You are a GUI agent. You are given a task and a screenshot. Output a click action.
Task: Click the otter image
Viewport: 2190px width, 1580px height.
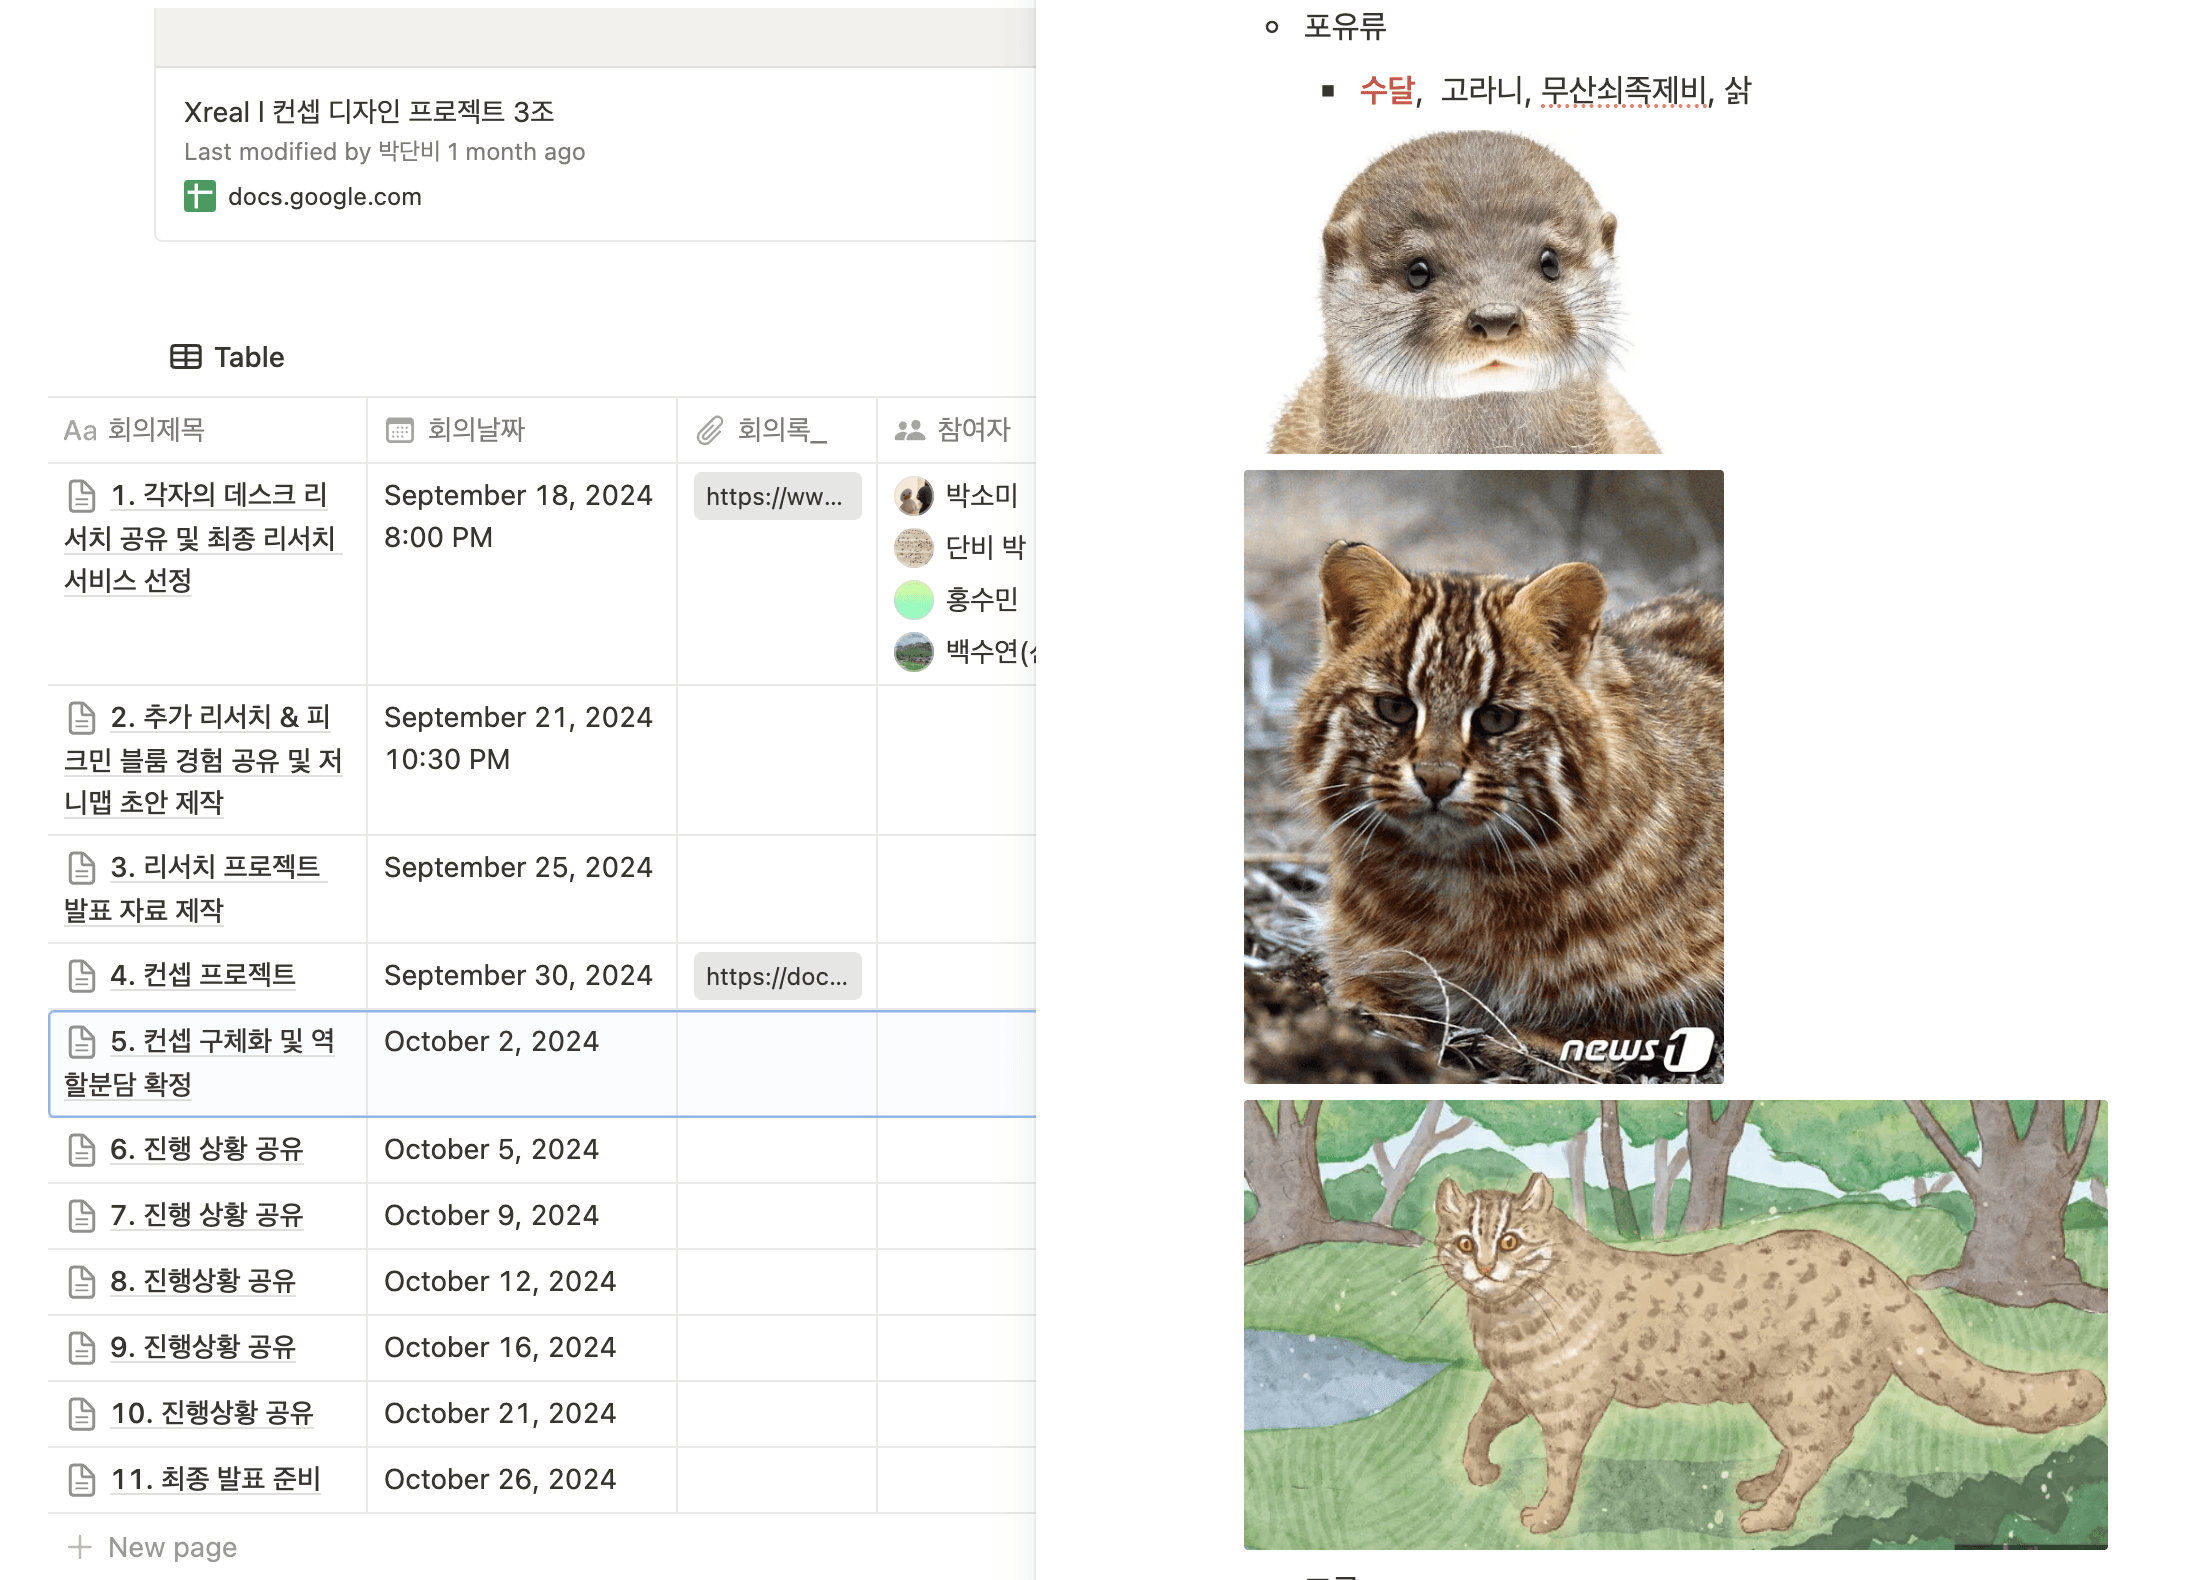tap(1465, 292)
